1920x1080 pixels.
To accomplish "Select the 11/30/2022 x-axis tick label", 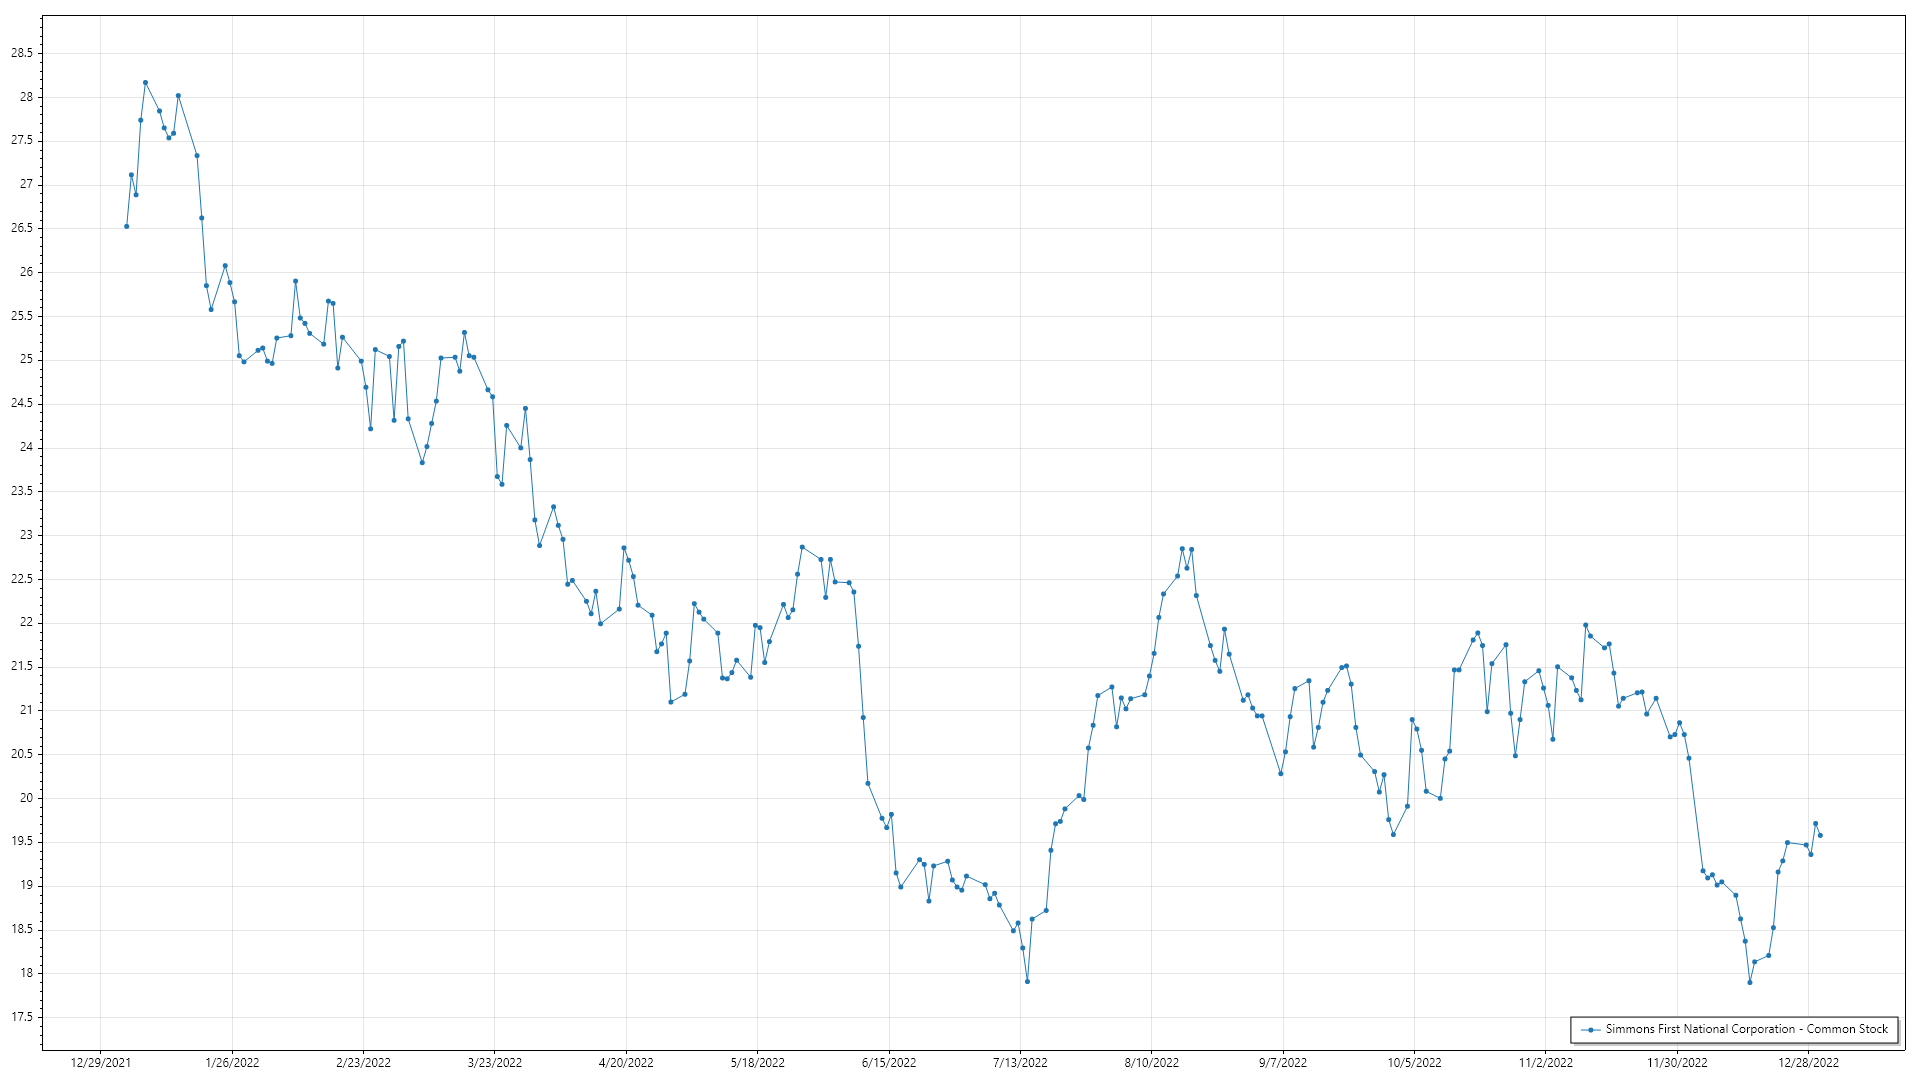I will click(1677, 1063).
